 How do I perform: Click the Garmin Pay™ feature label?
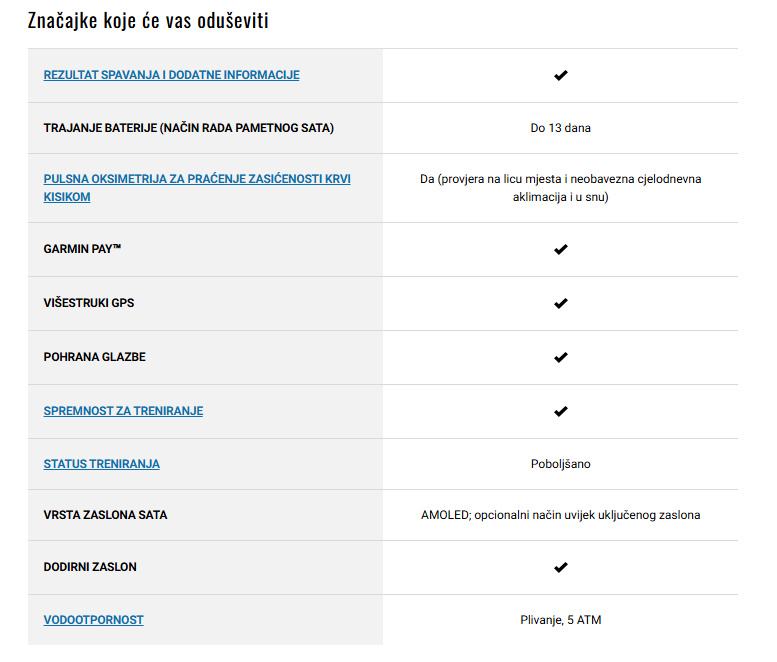tap(82, 249)
